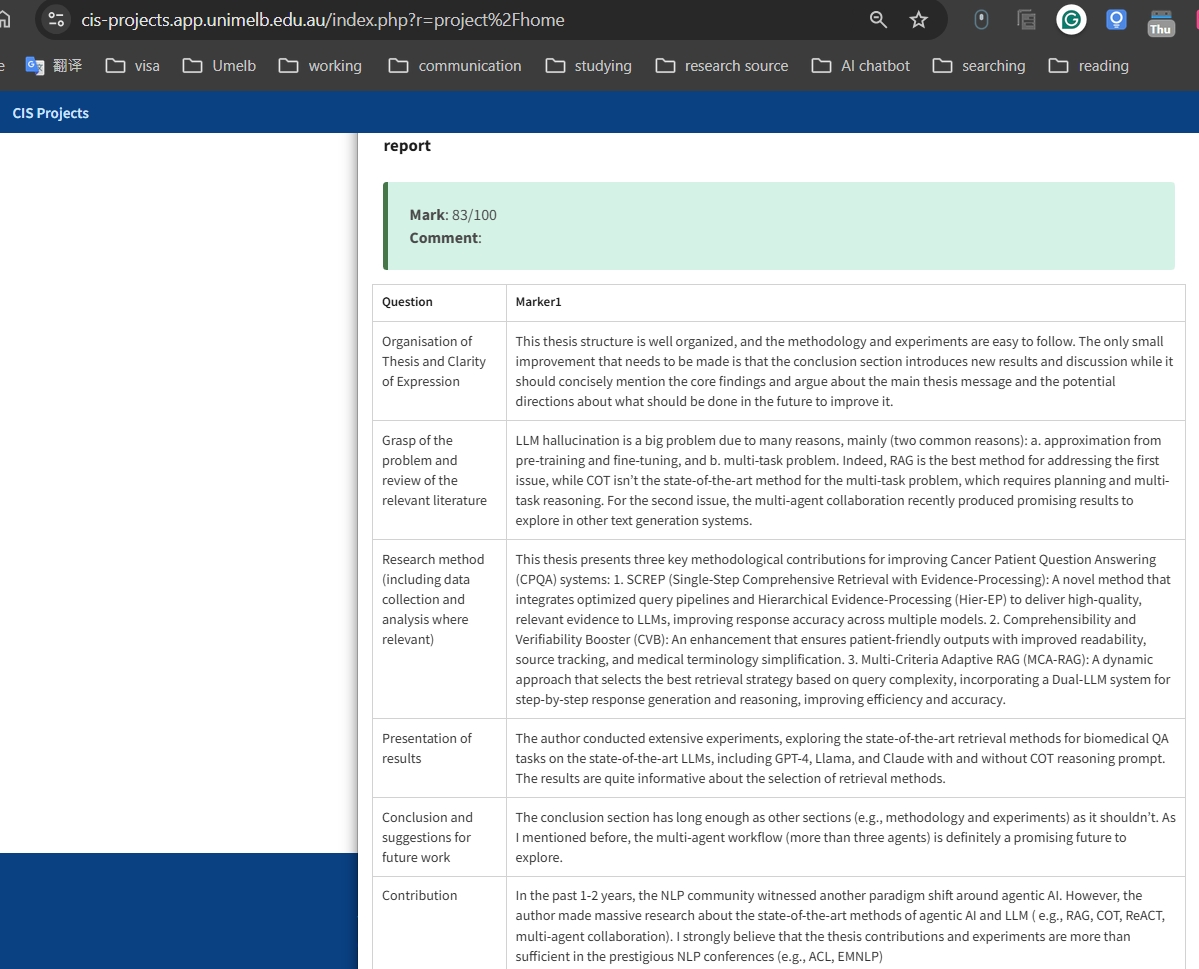Click the CIS Projects navbar link
This screenshot has width=1199, height=969.
click(51, 113)
